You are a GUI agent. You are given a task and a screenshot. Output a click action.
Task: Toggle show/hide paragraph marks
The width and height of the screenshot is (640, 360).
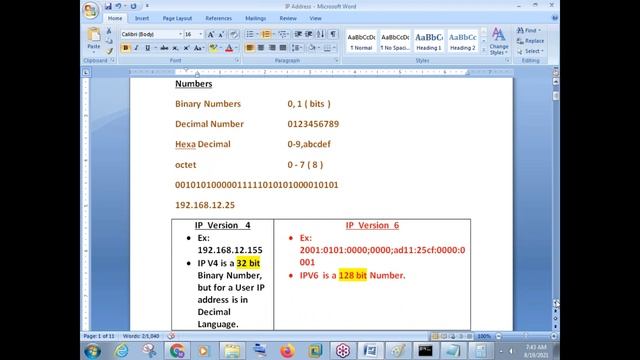(333, 34)
